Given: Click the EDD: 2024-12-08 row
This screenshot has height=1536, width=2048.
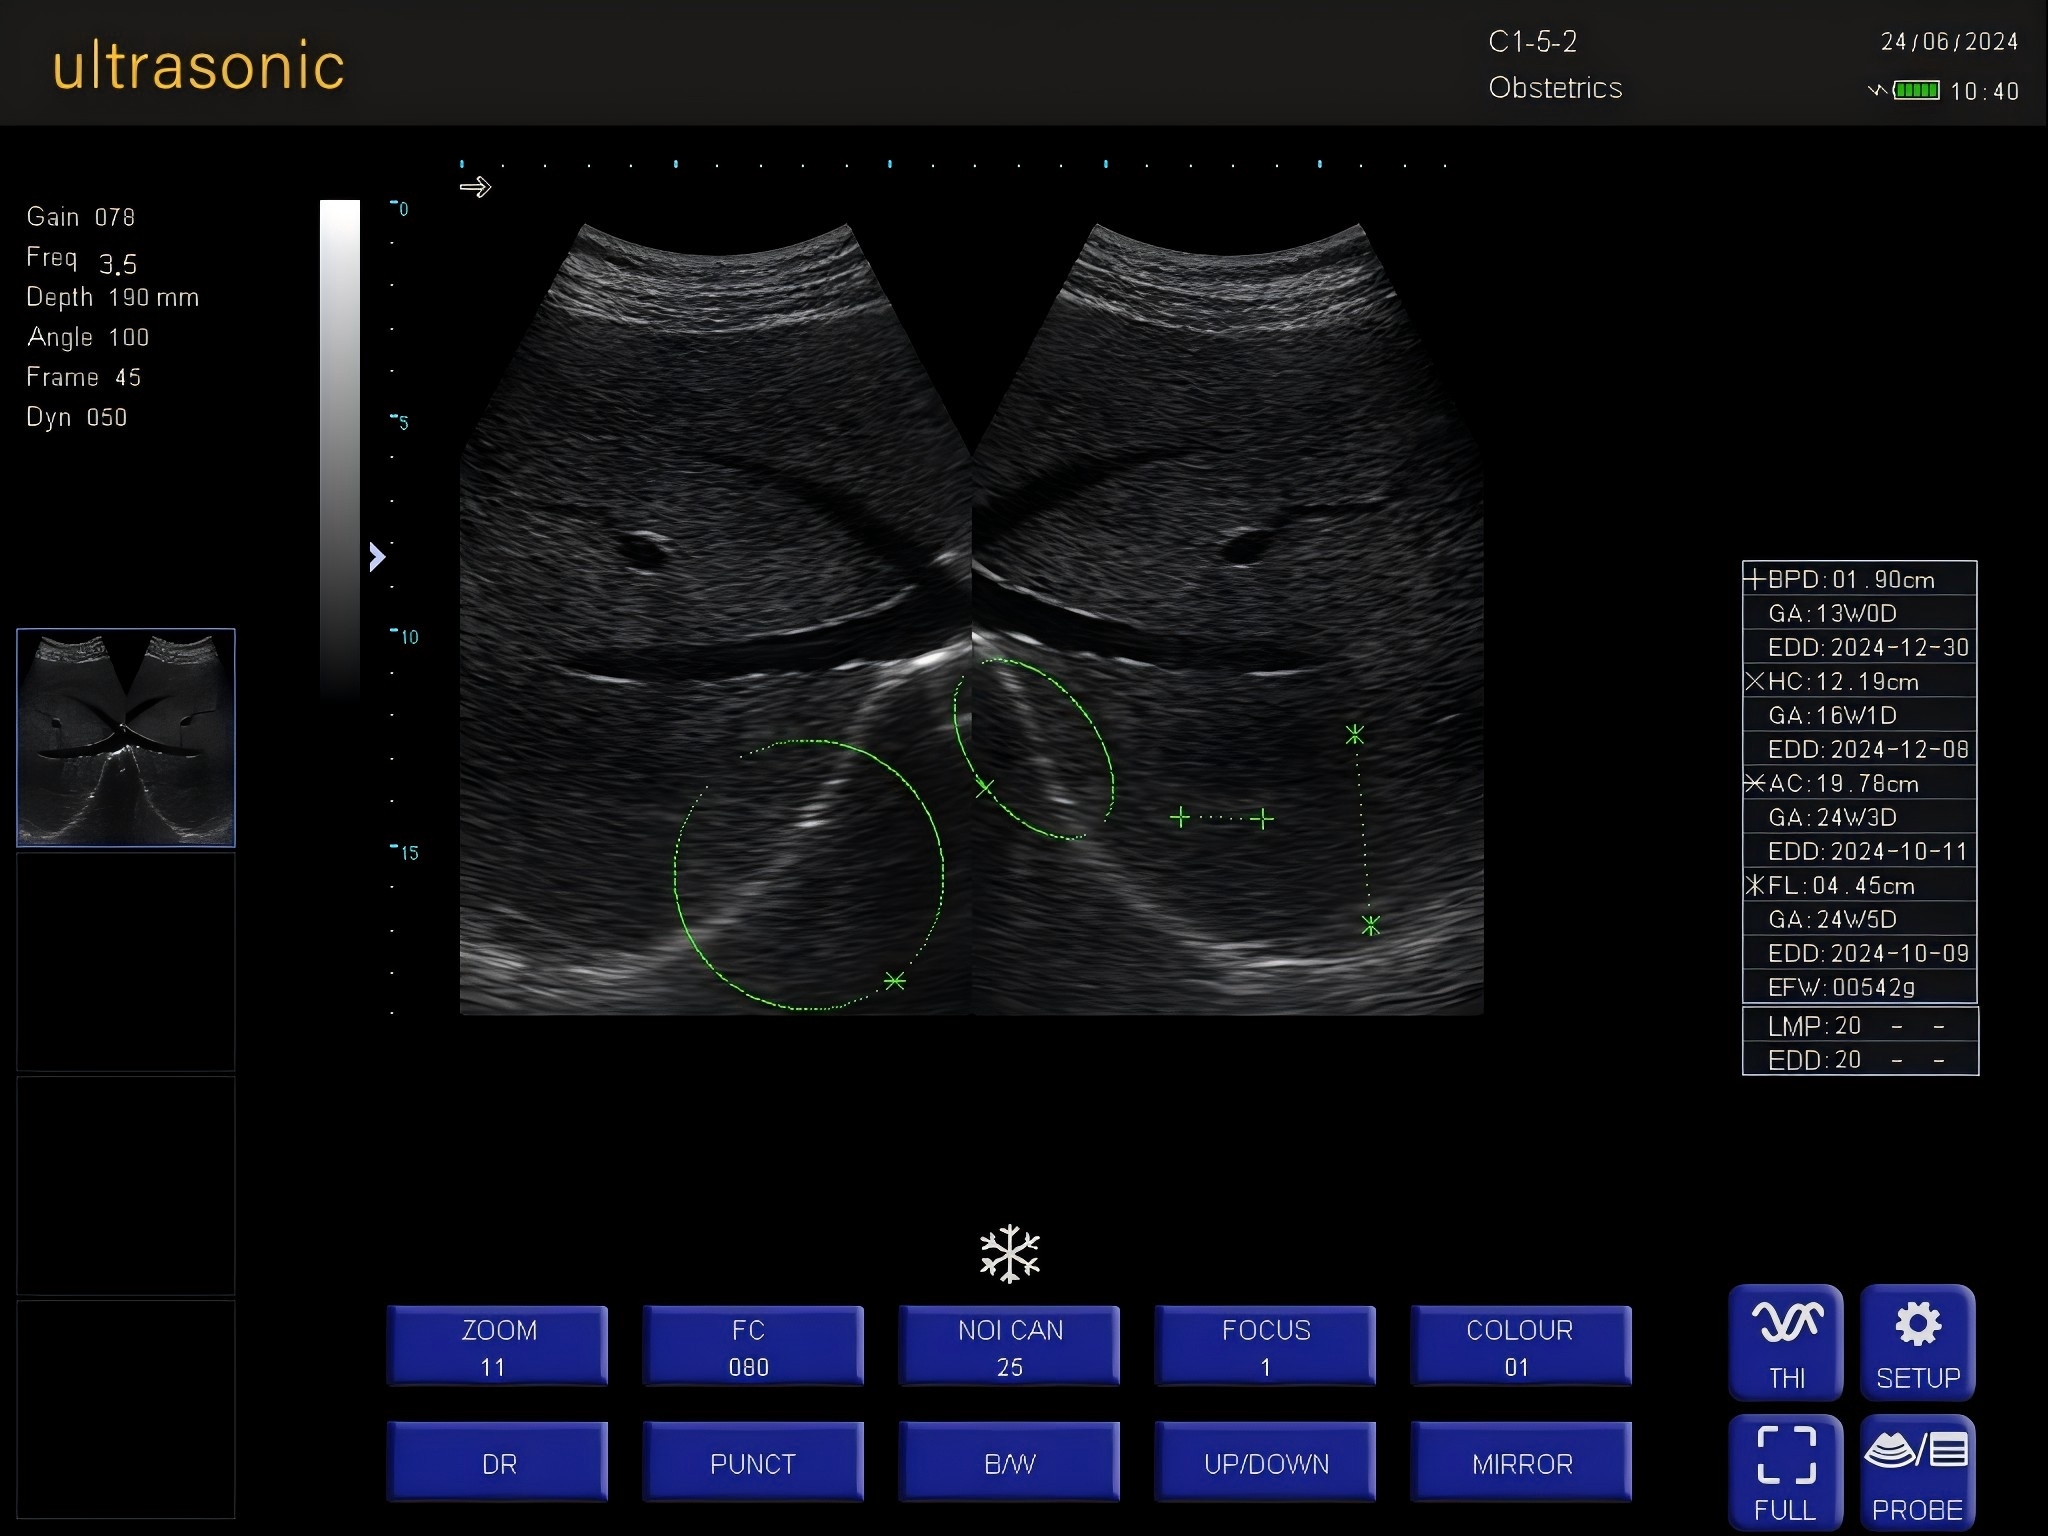Looking at the screenshot, I should [1859, 749].
